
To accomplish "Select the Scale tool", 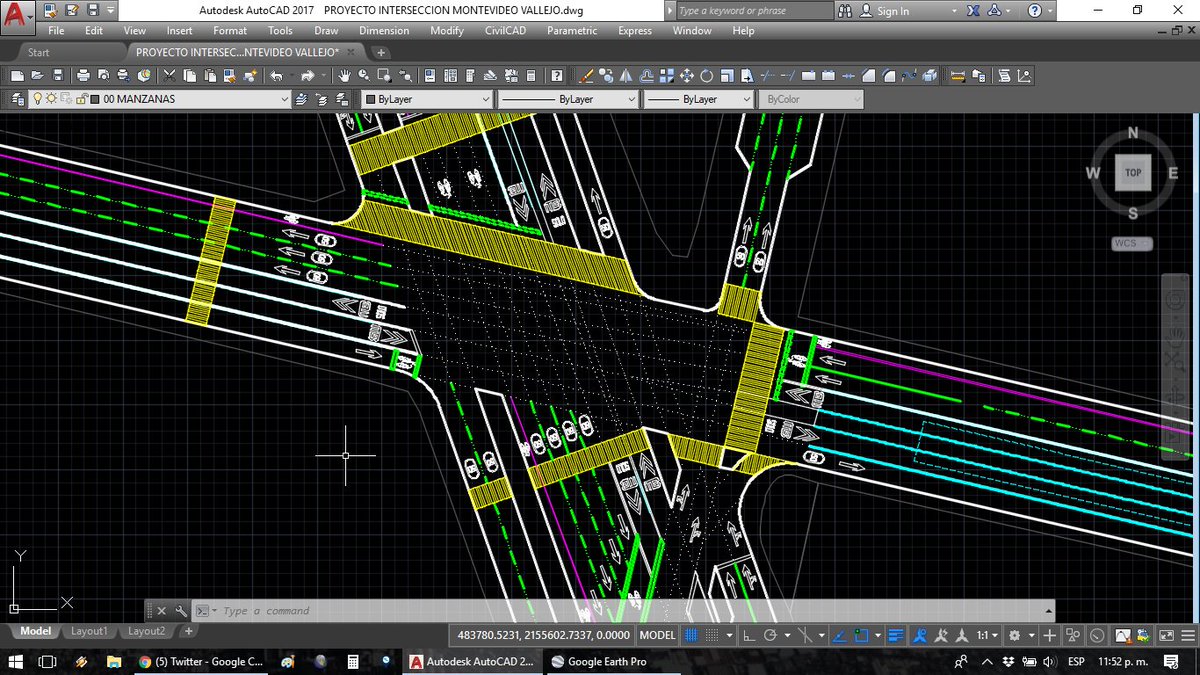I will point(726,75).
